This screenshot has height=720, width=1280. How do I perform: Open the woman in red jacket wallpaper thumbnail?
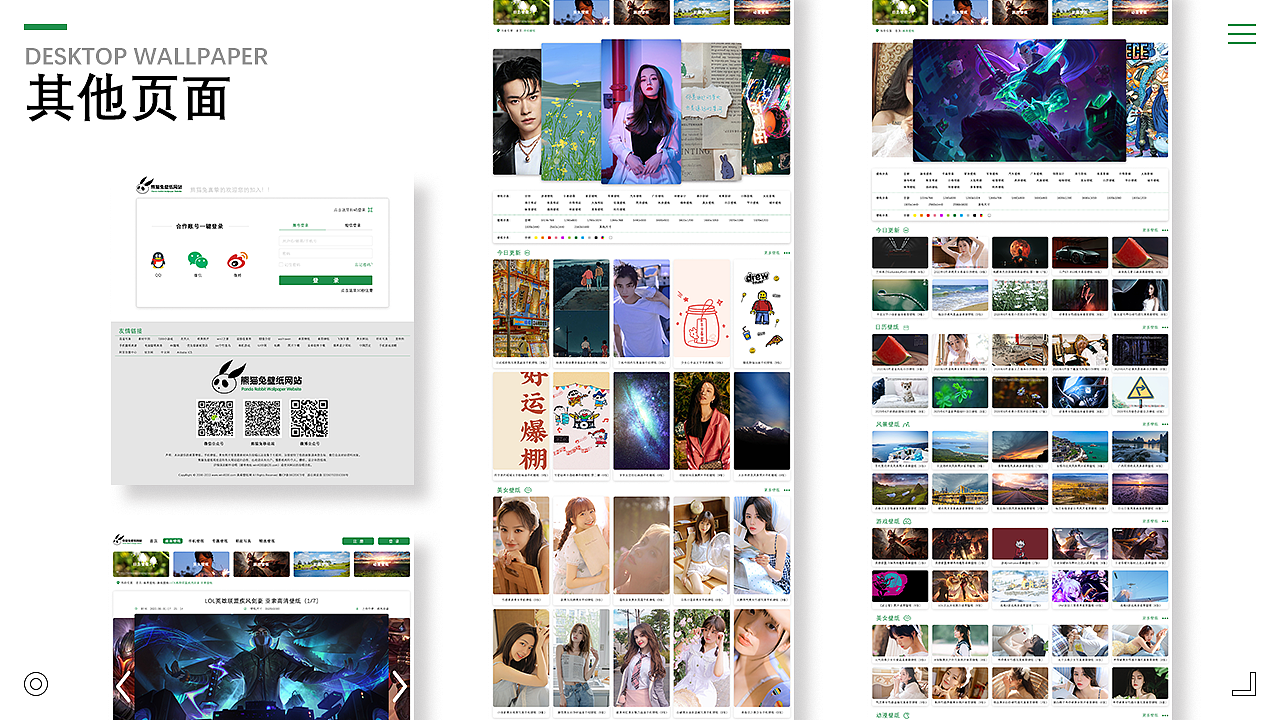click(x=702, y=420)
